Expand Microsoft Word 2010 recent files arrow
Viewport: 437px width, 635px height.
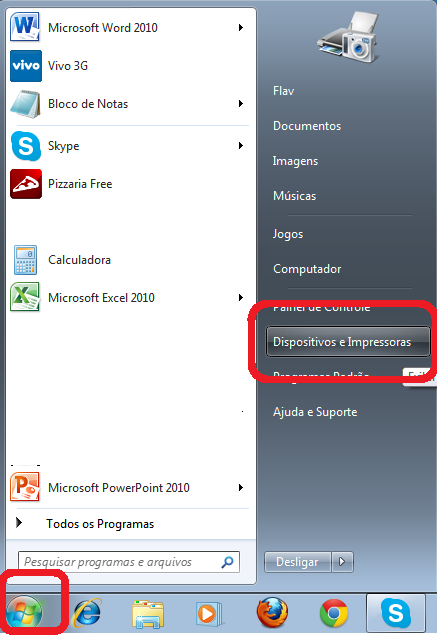click(241, 28)
